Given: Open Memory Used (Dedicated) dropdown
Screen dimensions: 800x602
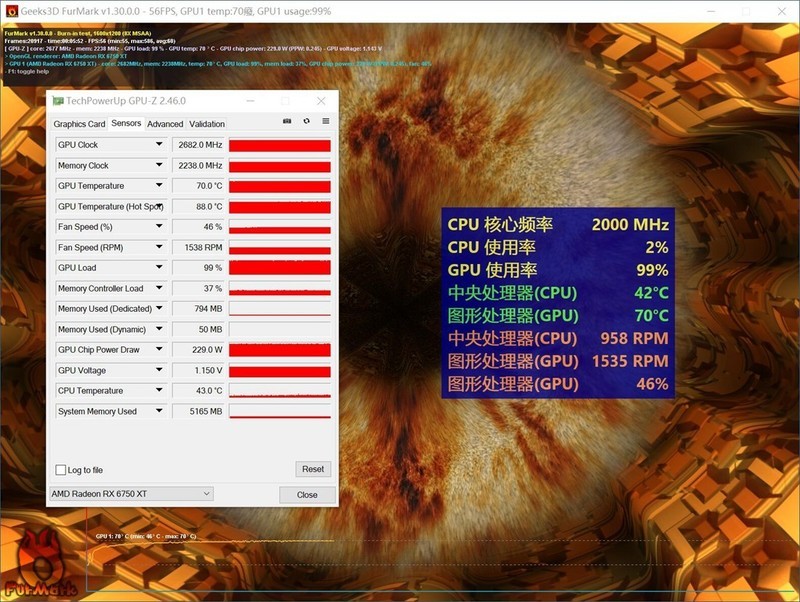Looking at the screenshot, I should click(x=159, y=308).
